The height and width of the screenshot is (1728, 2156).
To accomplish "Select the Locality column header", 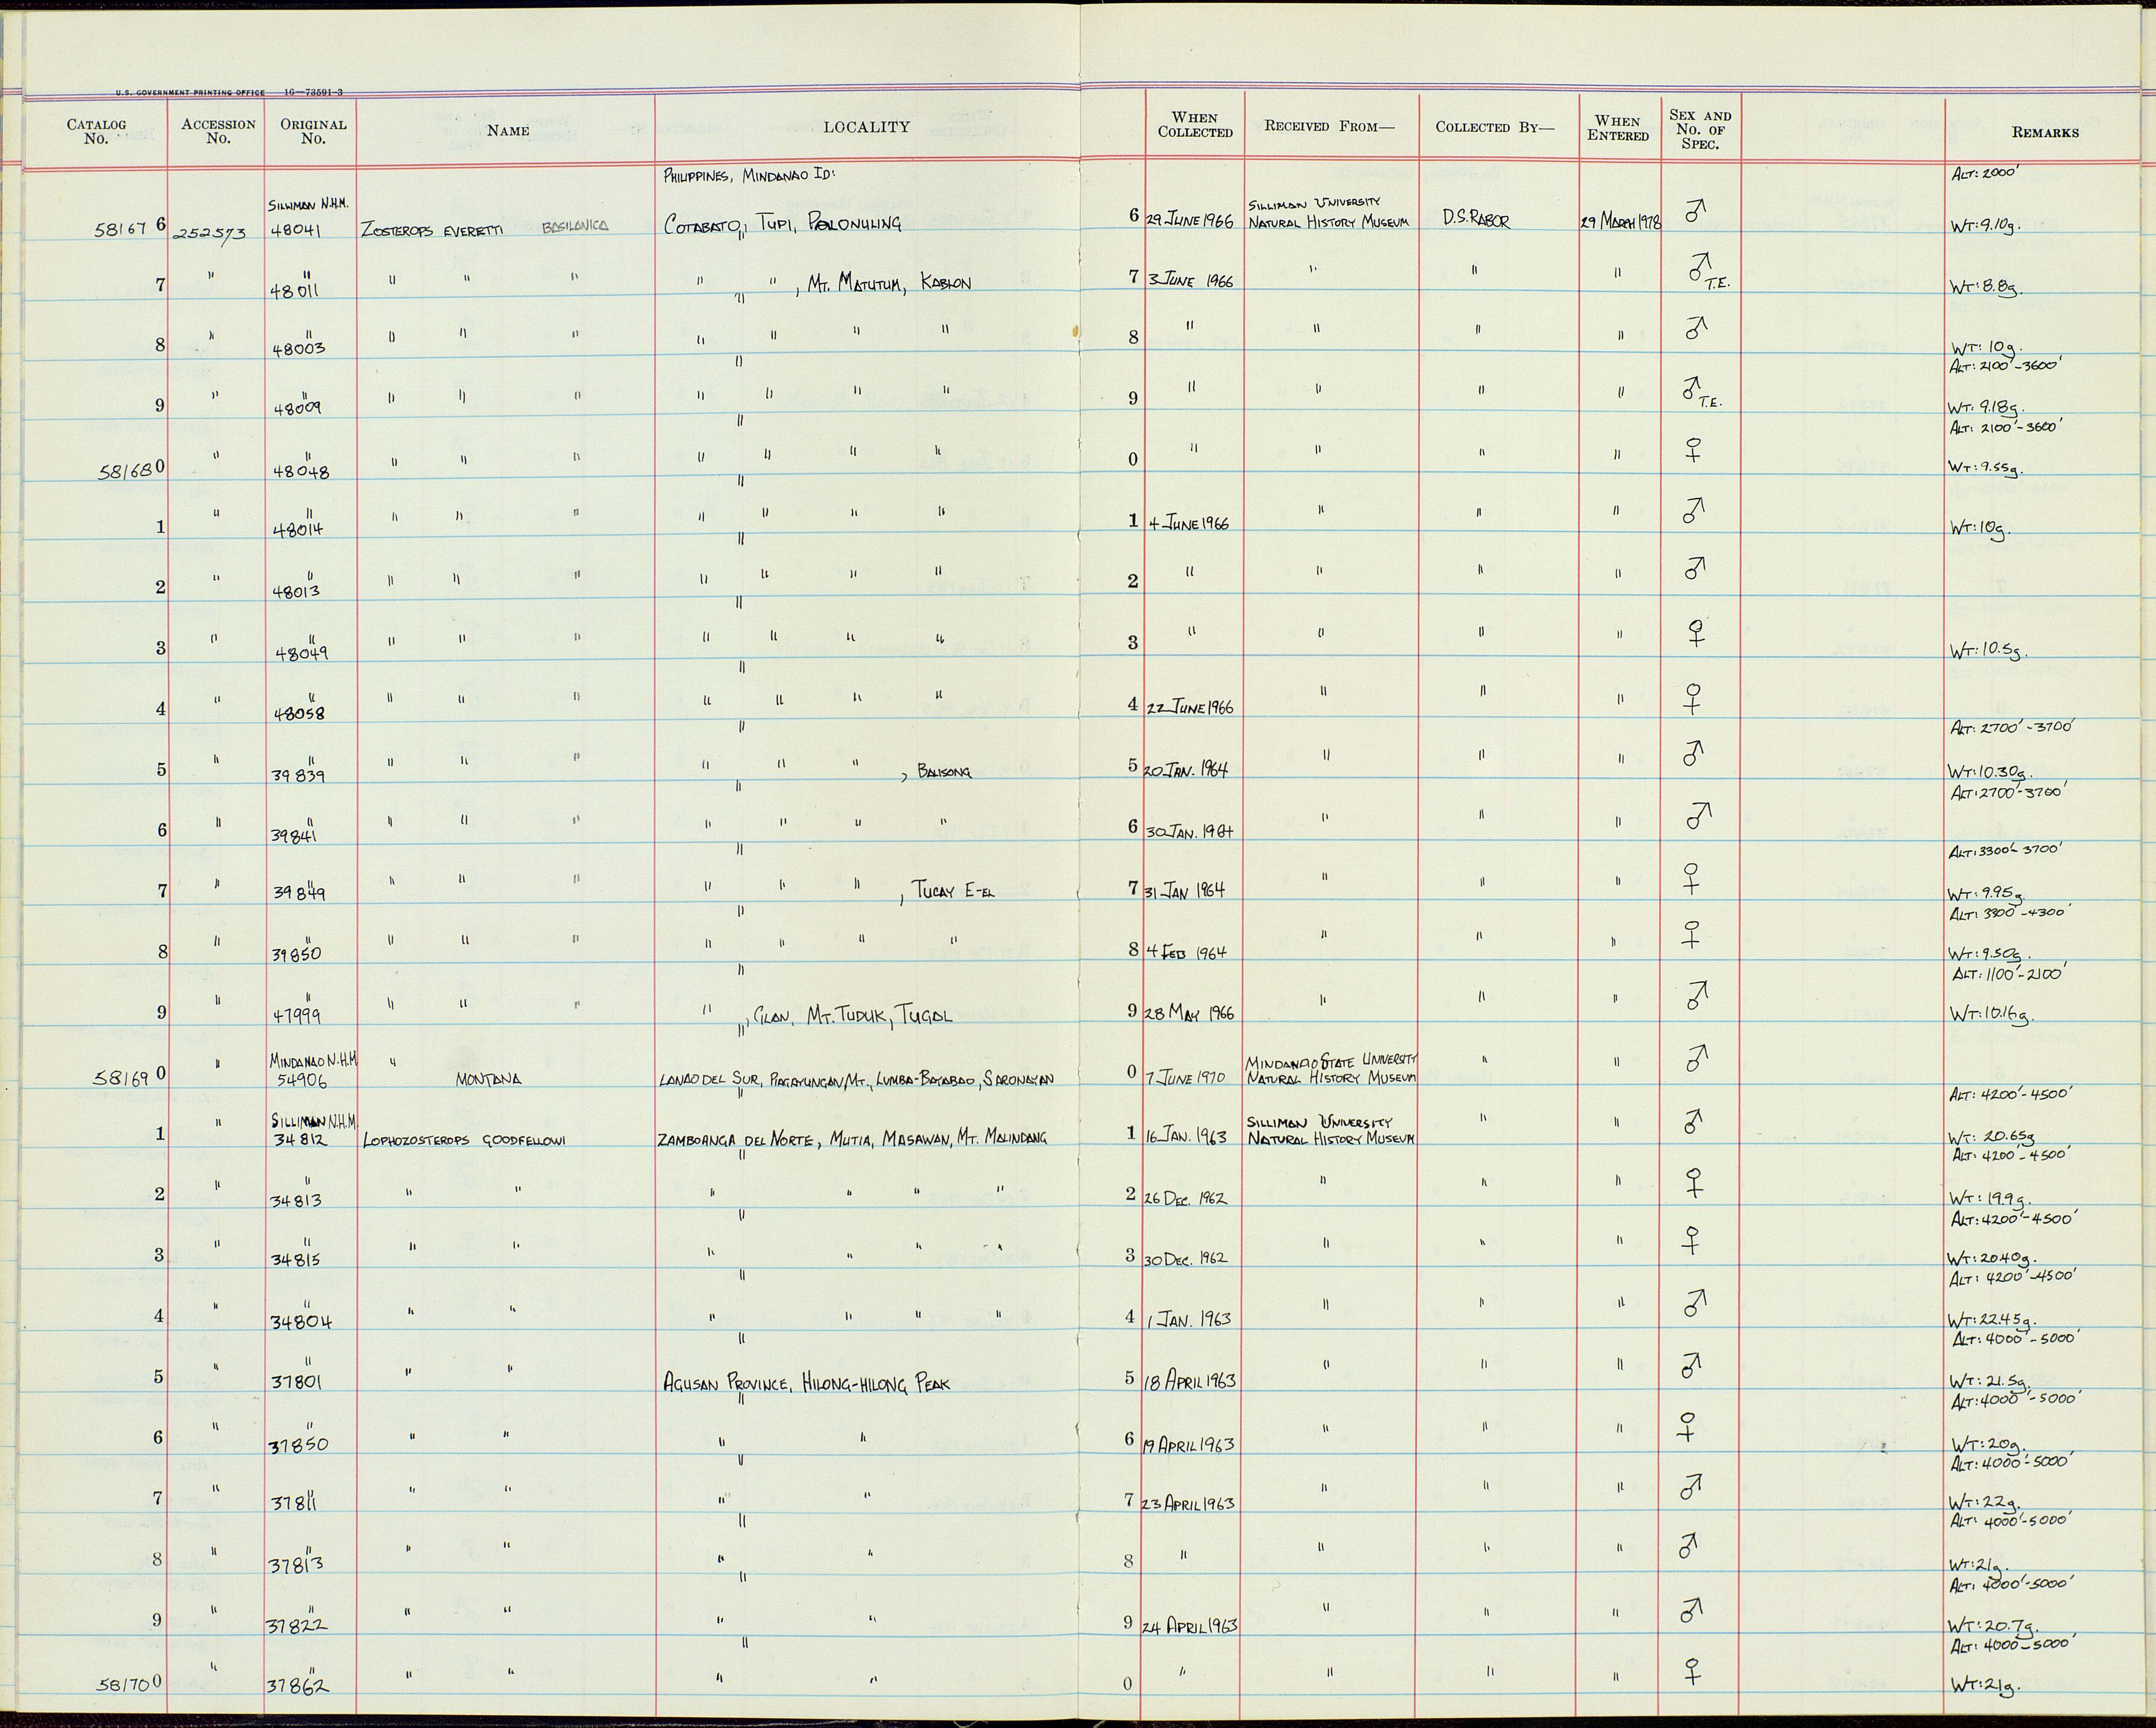I will tap(866, 127).
